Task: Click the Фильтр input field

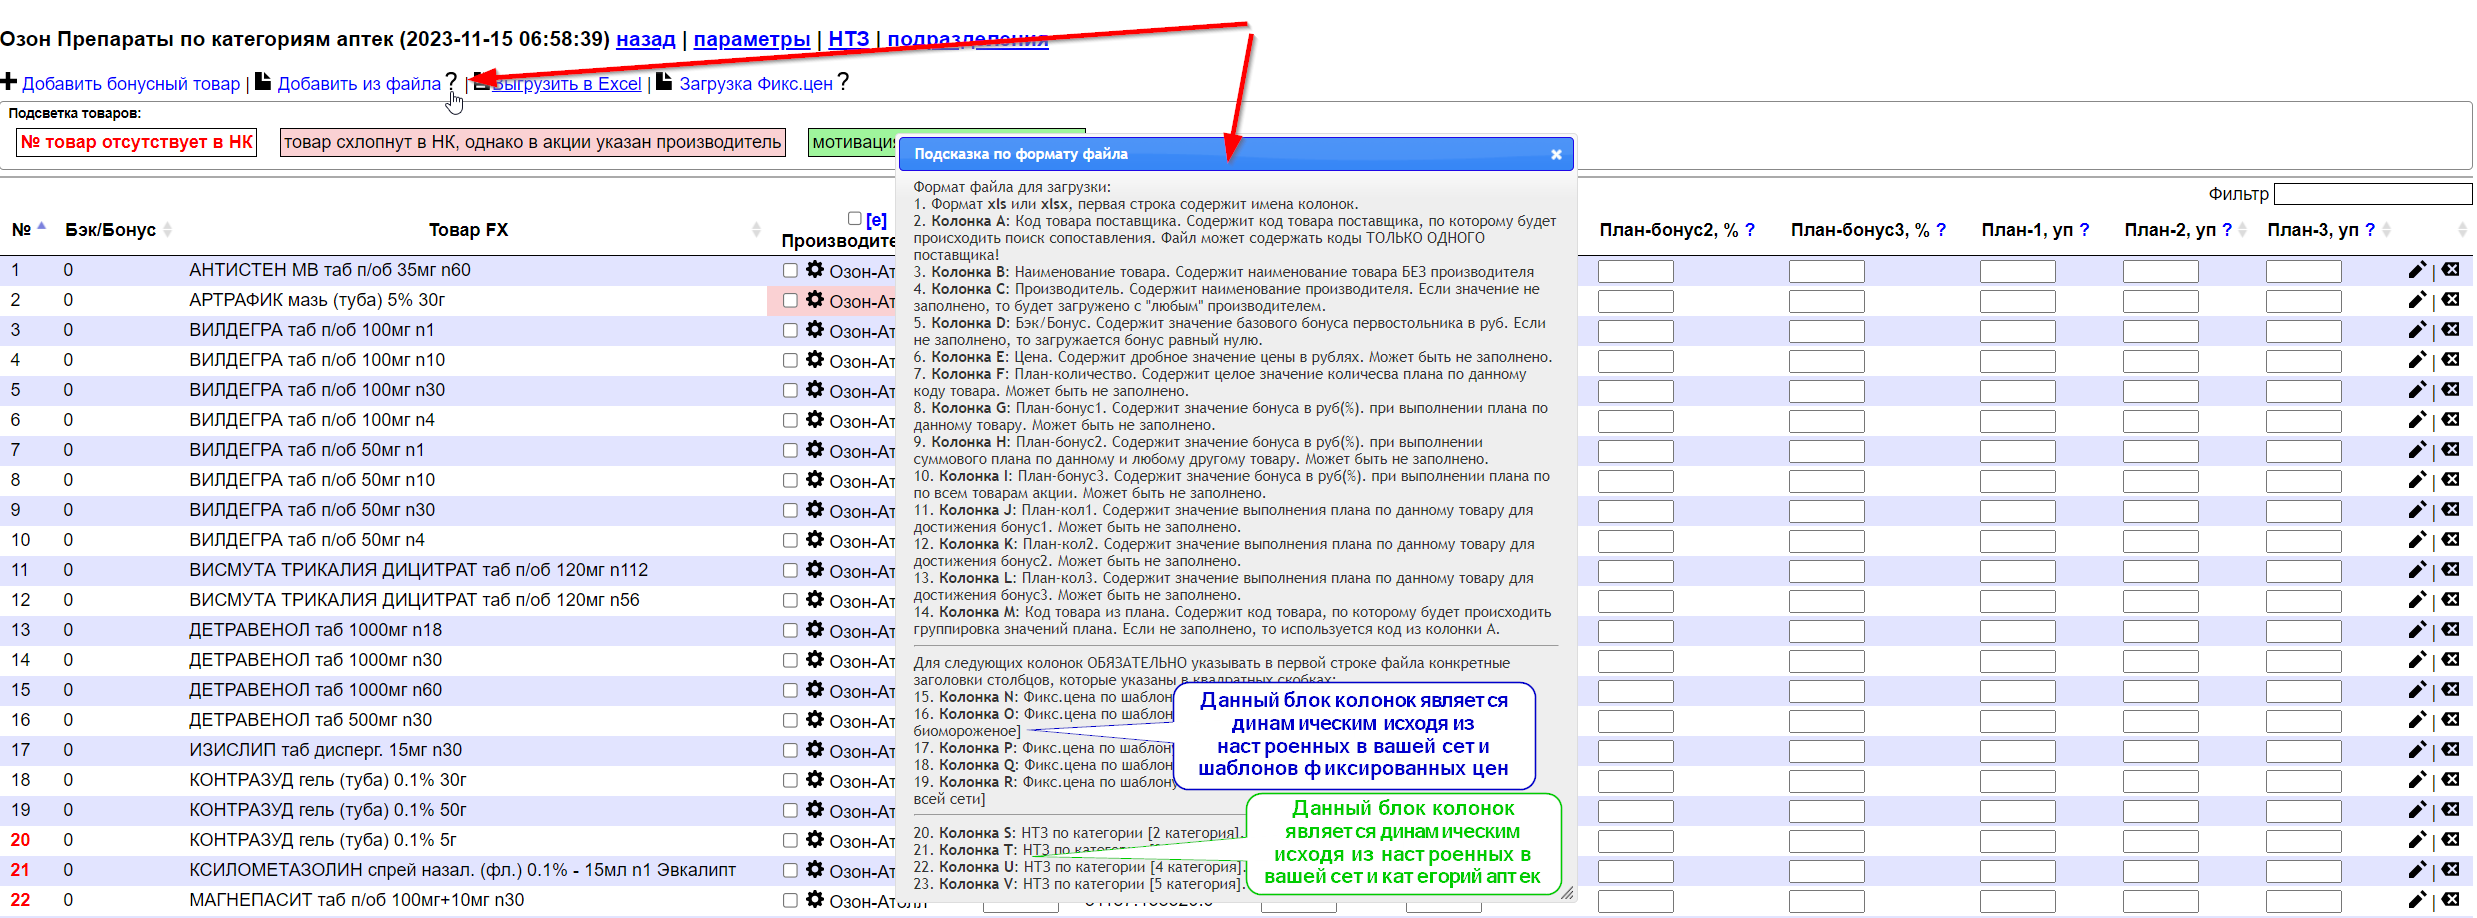Action: point(2372,194)
